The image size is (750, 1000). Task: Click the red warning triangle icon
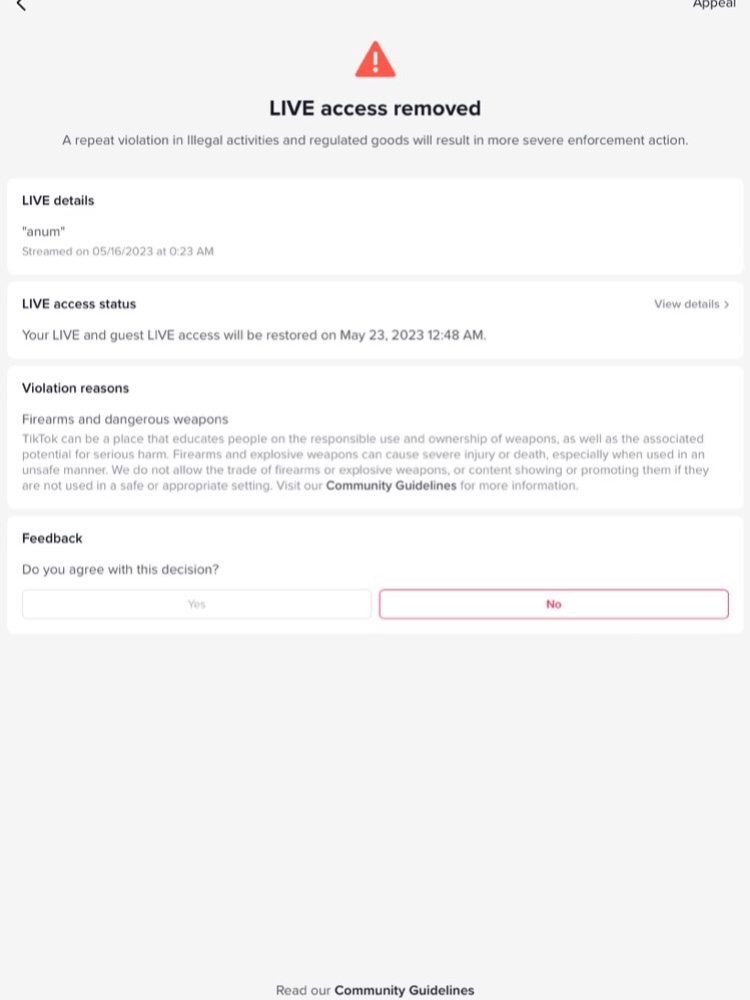(375, 59)
